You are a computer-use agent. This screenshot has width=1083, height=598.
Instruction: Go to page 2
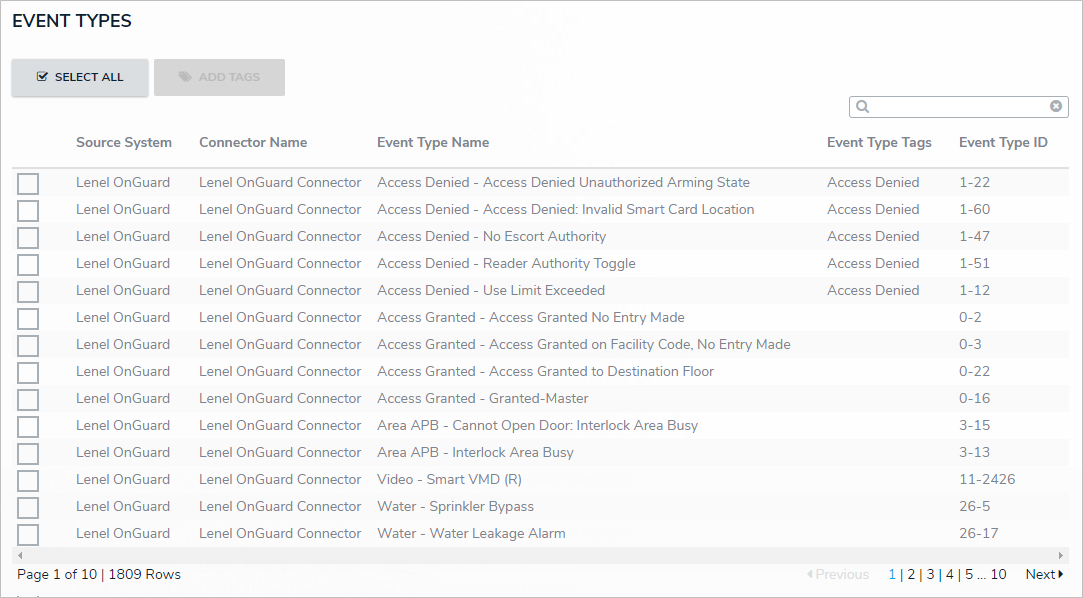(x=911, y=574)
